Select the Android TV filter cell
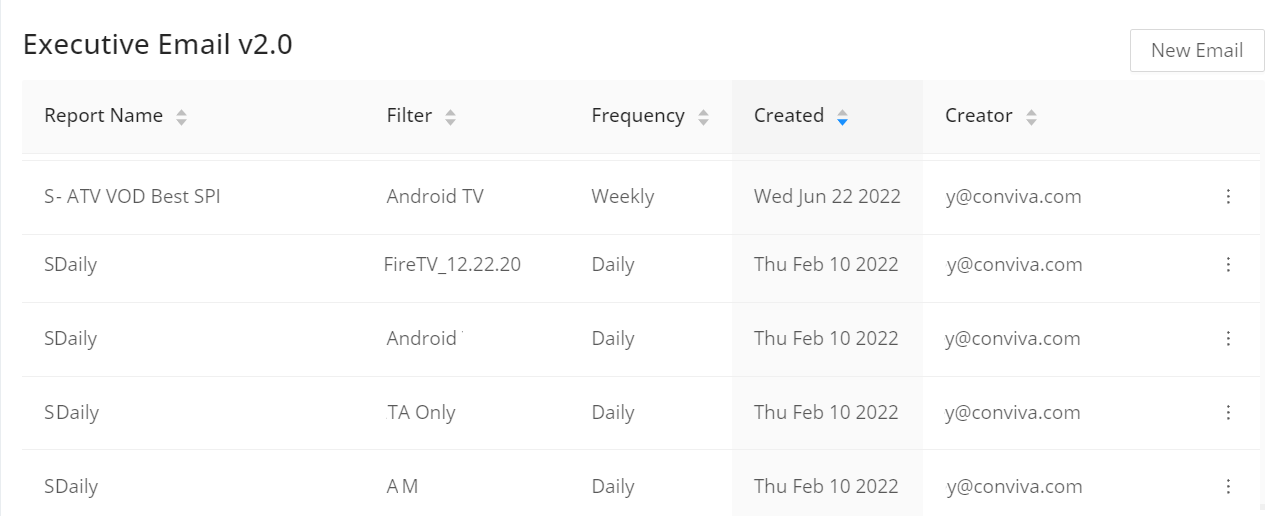This screenshot has height=516, width=1282. click(x=434, y=197)
